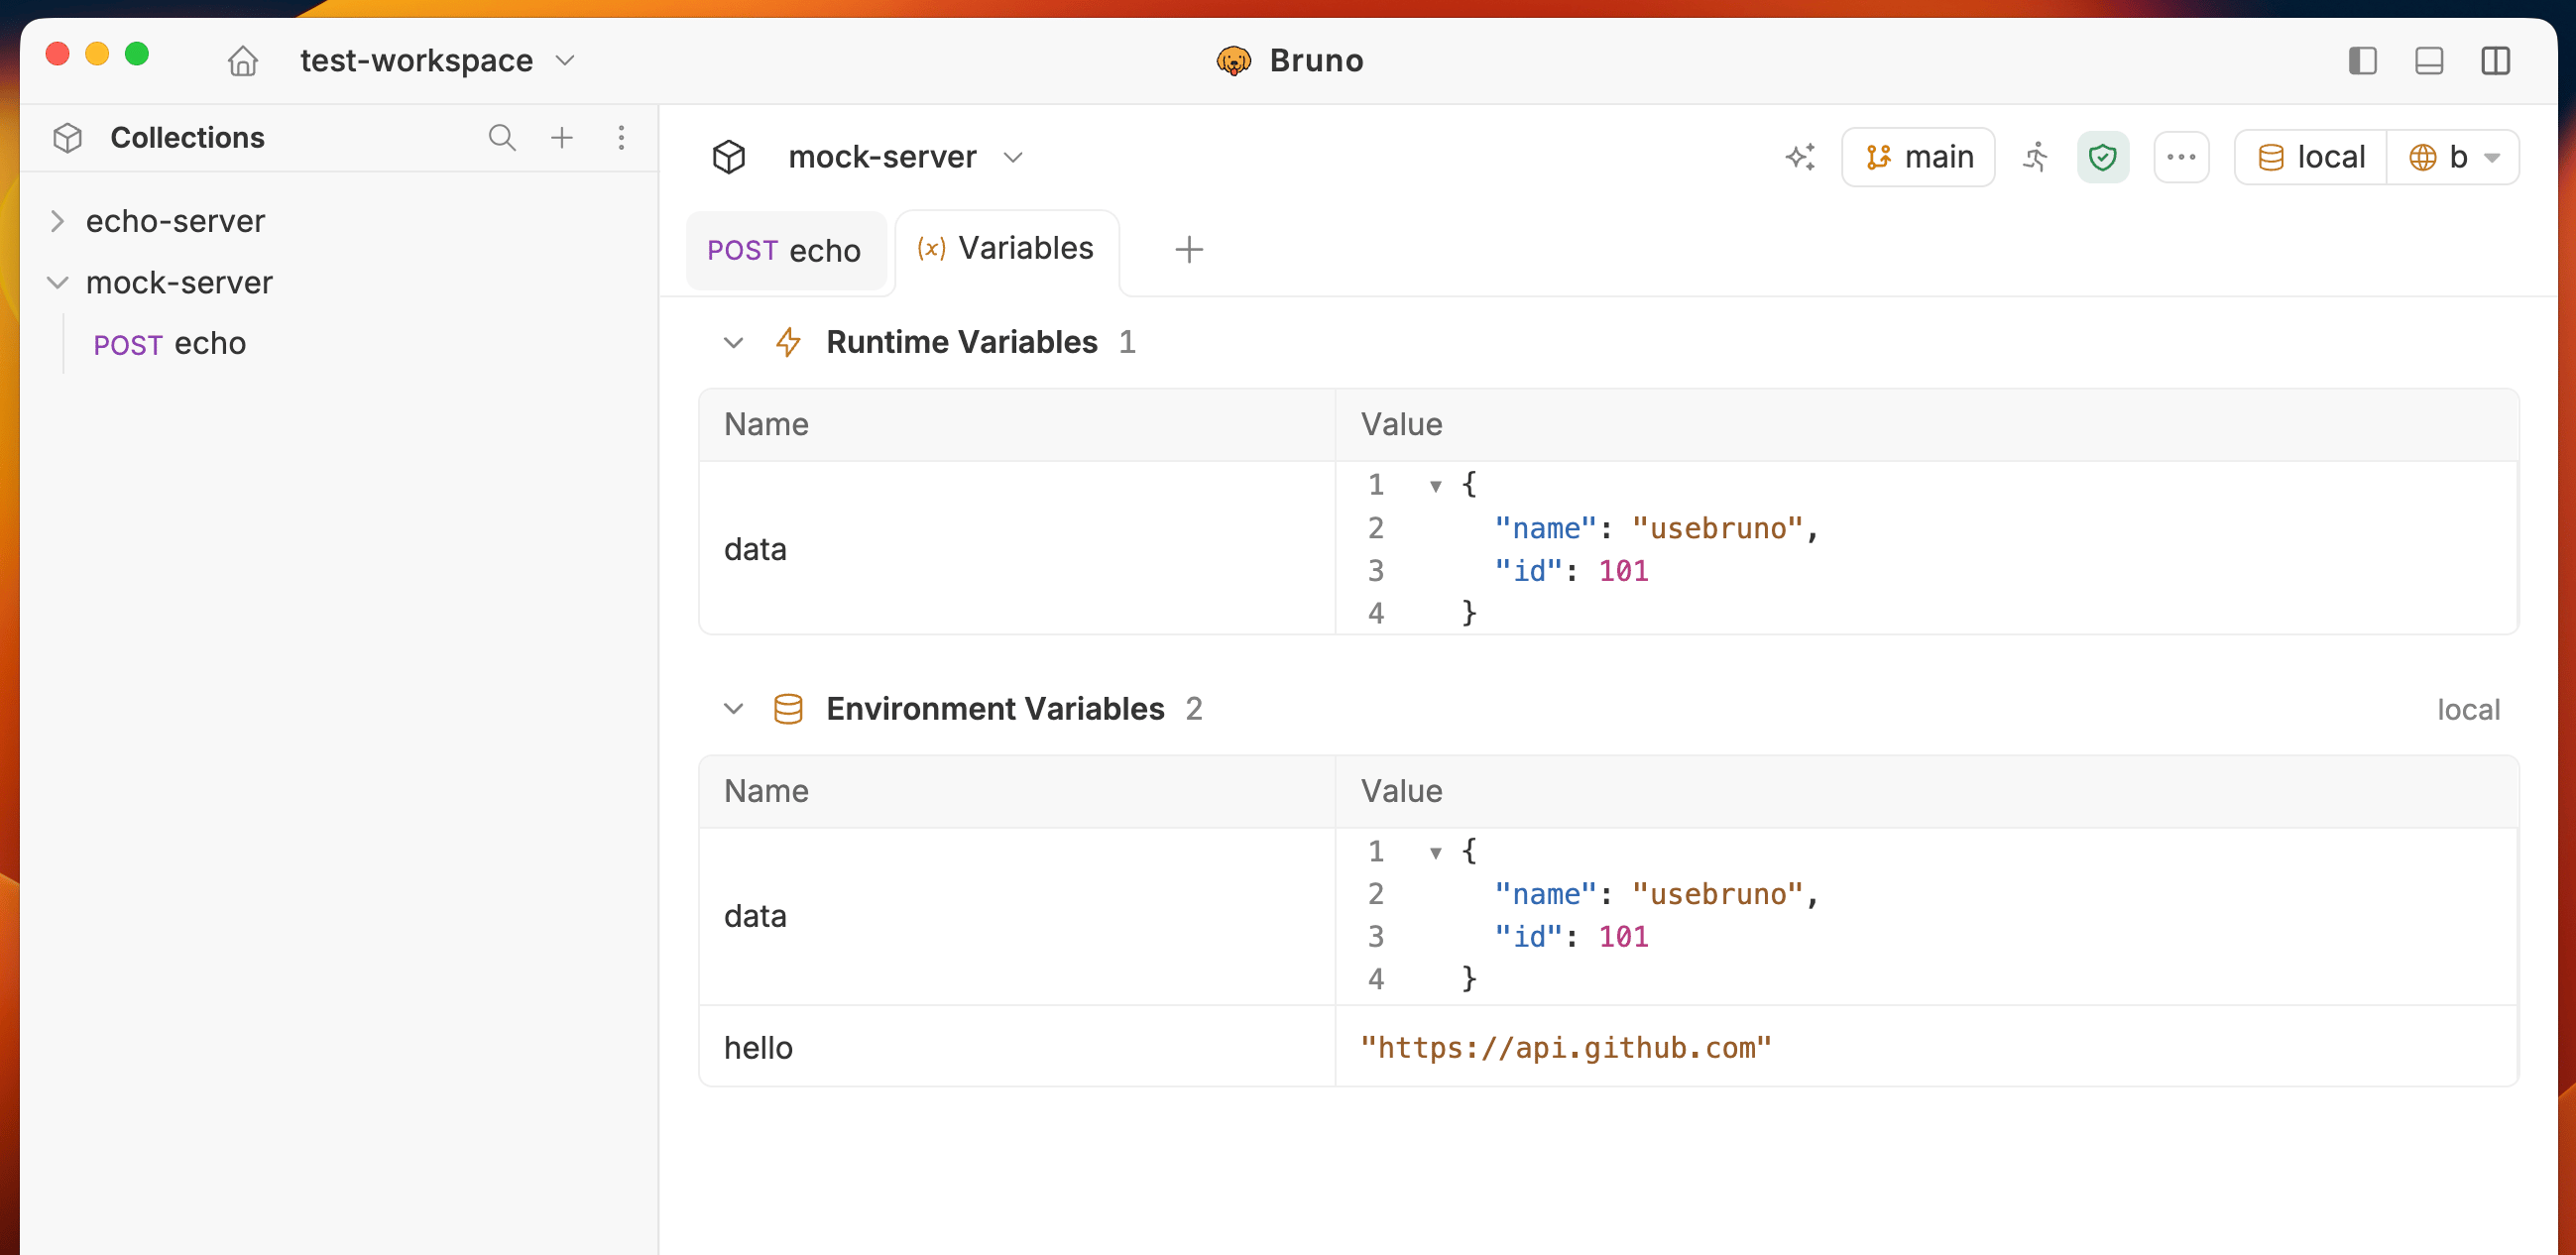Click the Runtime Variables lightning icon
The image size is (2576, 1255).
(x=788, y=342)
